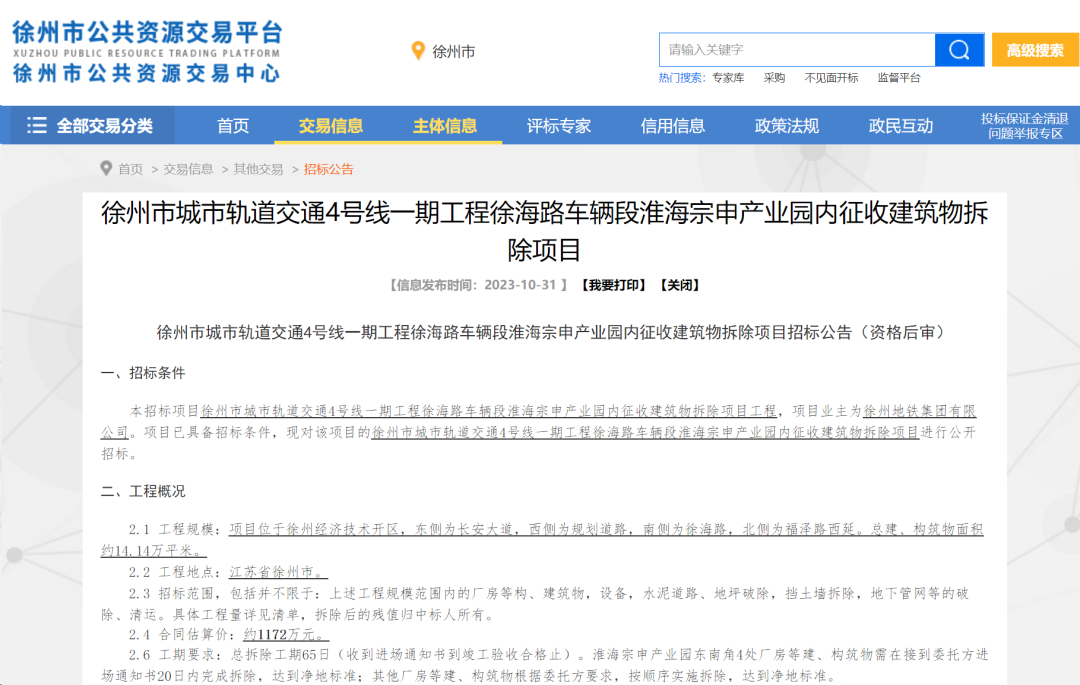Select hot search term 监督平台

(x=899, y=78)
